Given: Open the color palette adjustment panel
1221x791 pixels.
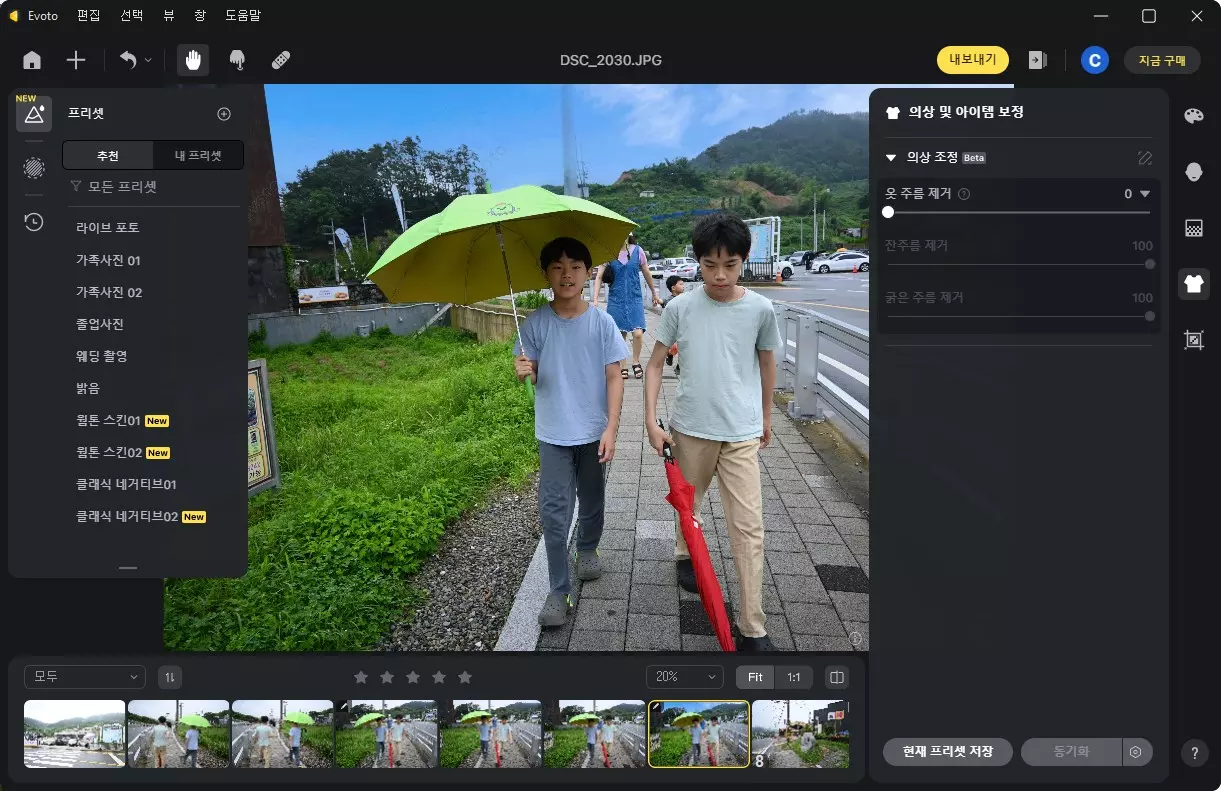Looking at the screenshot, I should pyautogui.click(x=1193, y=116).
